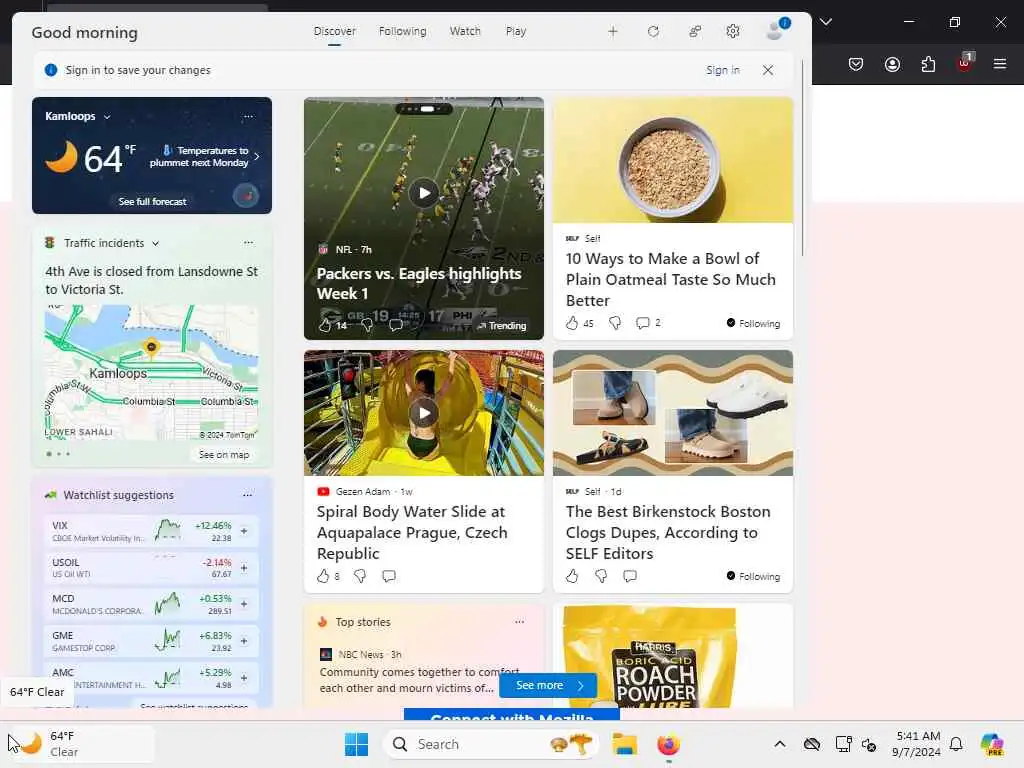Add a widget with the plus icon
Viewport: 1024px width, 768px height.
[x=613, y=31]
